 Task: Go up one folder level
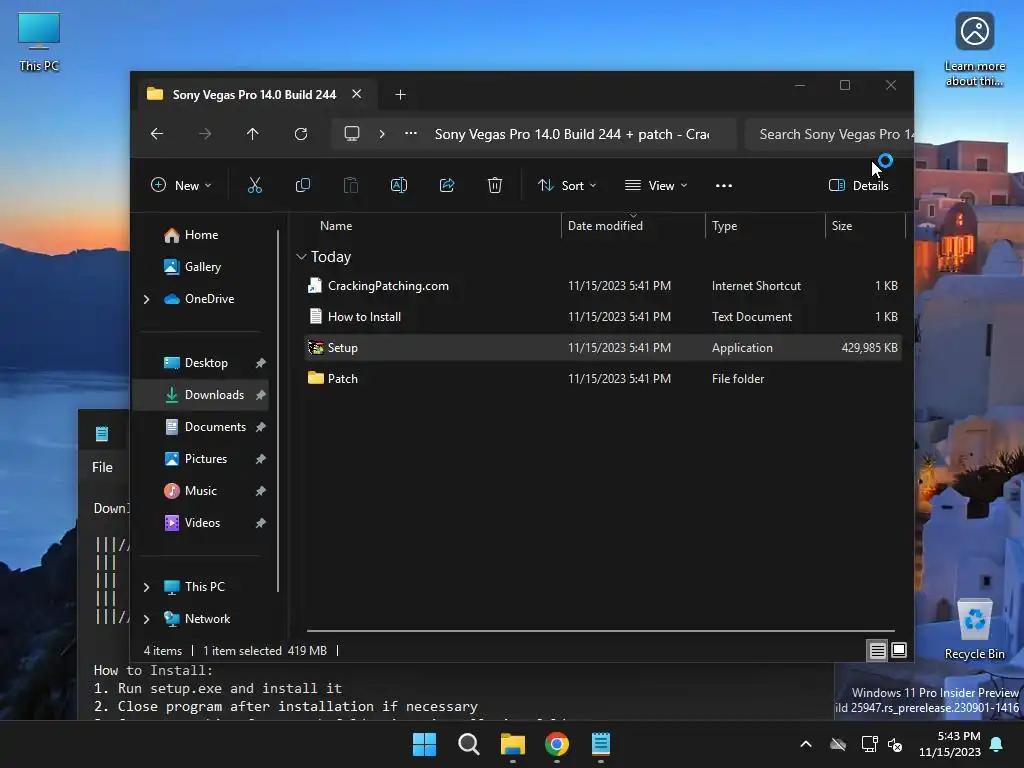(253, 134)
